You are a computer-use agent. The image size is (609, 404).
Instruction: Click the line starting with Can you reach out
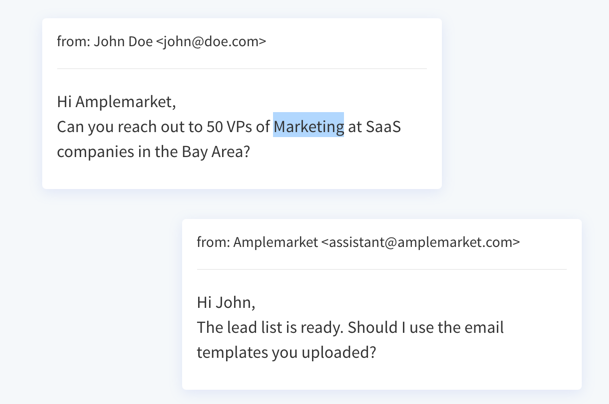(229, 127)
